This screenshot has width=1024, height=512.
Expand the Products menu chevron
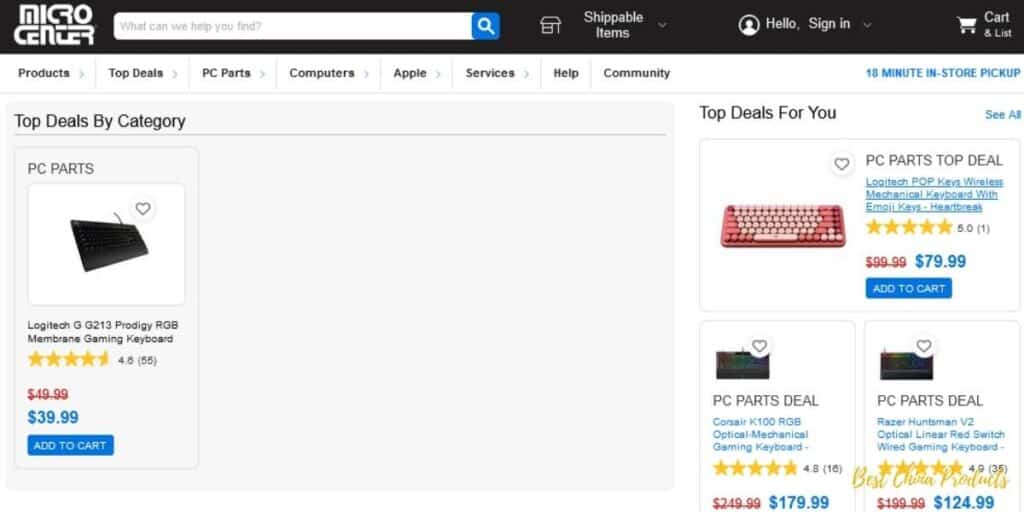coord(82,74)
